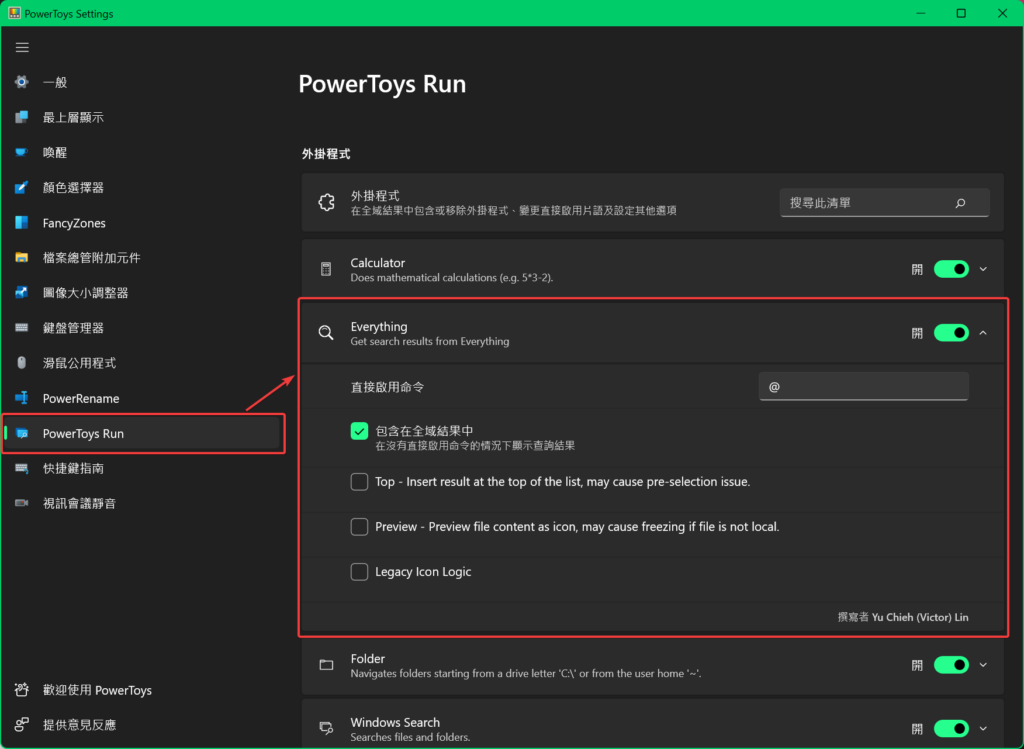This screenshot has width=1024, height=749.
Task: Open 視訊會議靜音 settings page
Action: 142,503
